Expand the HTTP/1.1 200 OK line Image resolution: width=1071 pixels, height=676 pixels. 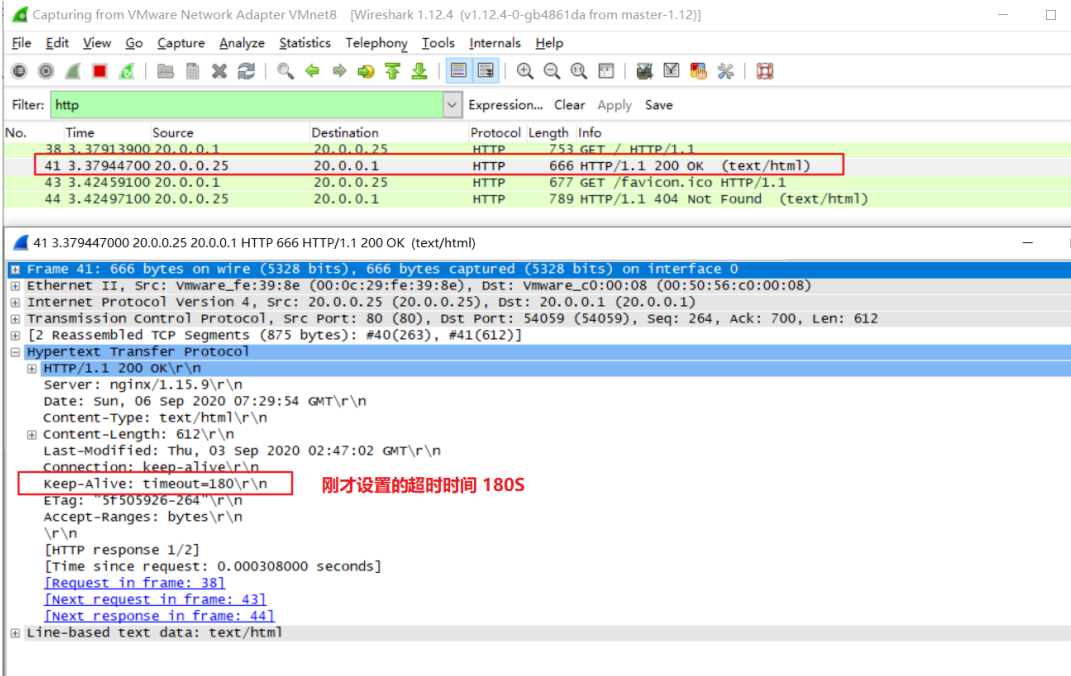coord(31,369)
